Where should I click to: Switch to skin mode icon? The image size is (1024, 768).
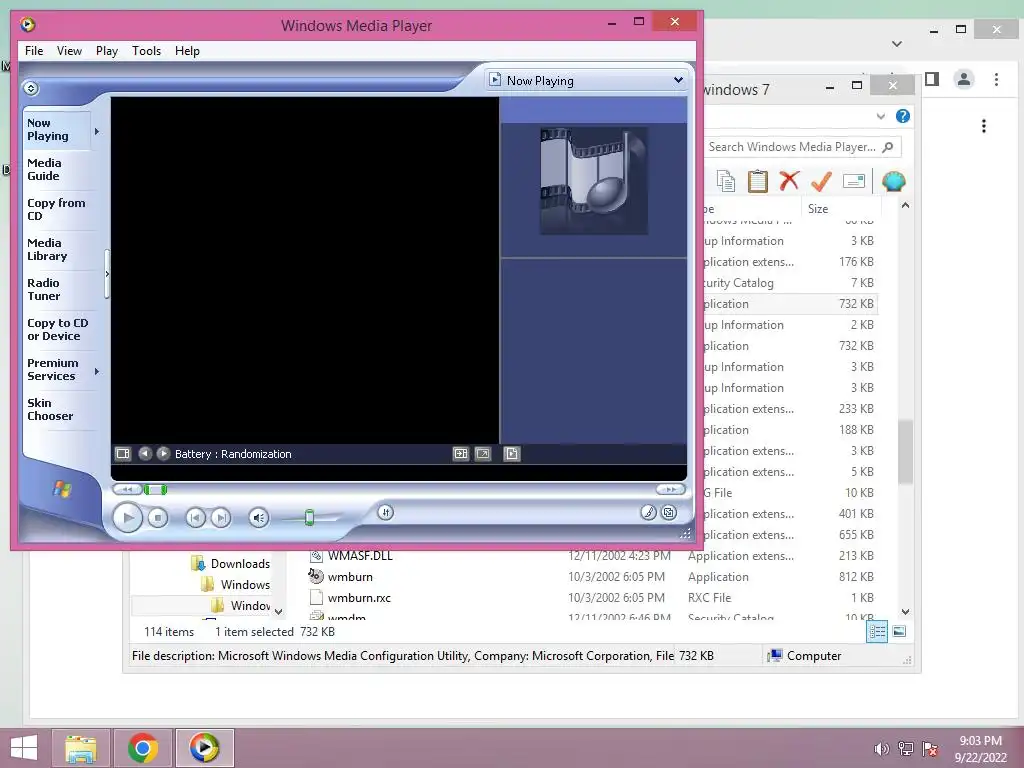(669, 513)
